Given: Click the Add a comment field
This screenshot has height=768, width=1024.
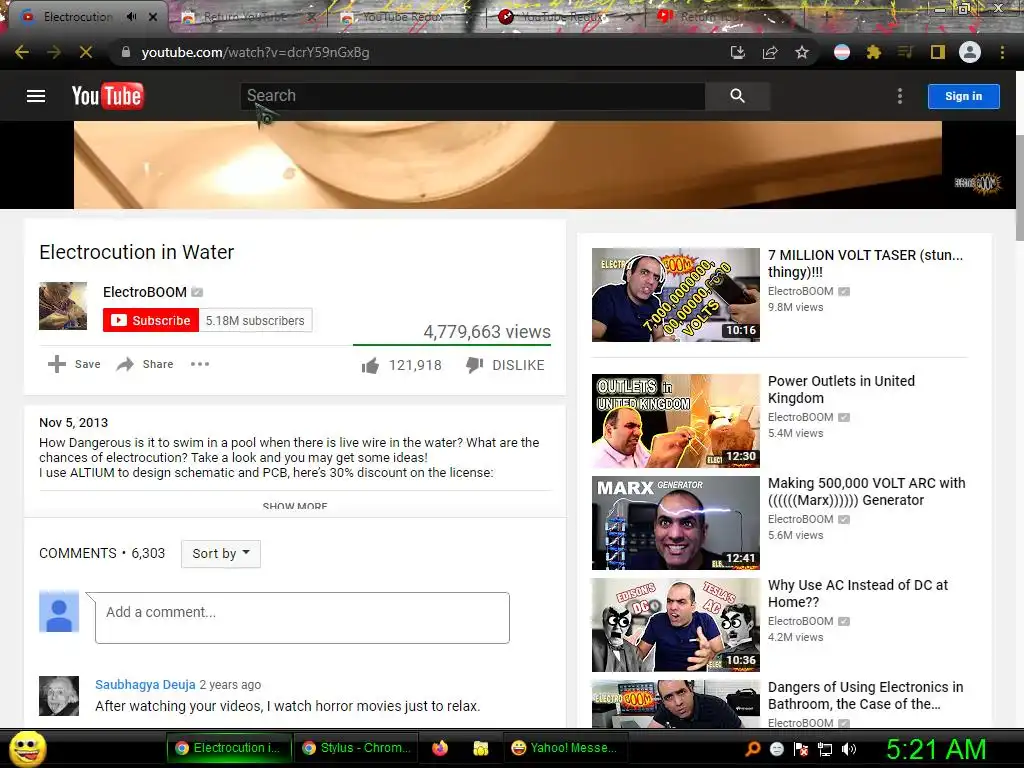Looking at the screenshot, I should (302, 618).
